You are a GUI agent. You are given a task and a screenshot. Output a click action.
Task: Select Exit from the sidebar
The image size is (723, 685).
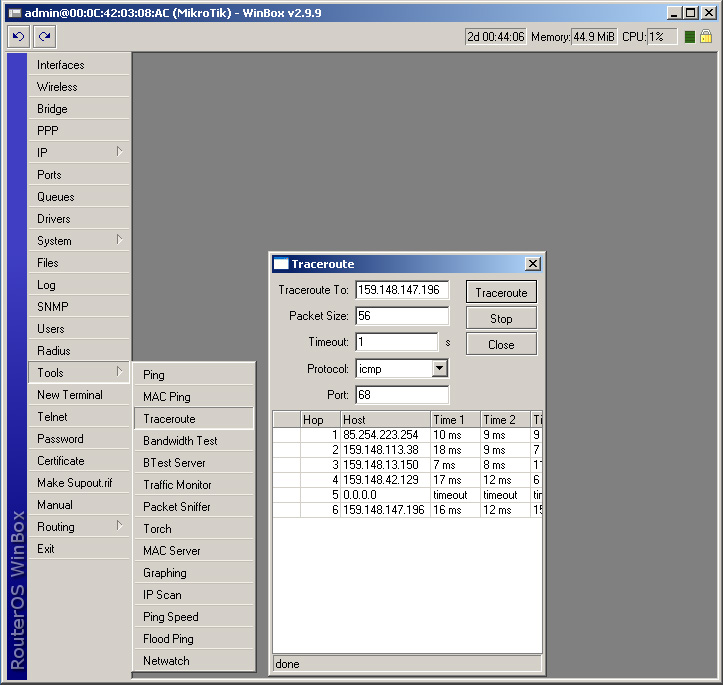79,549
